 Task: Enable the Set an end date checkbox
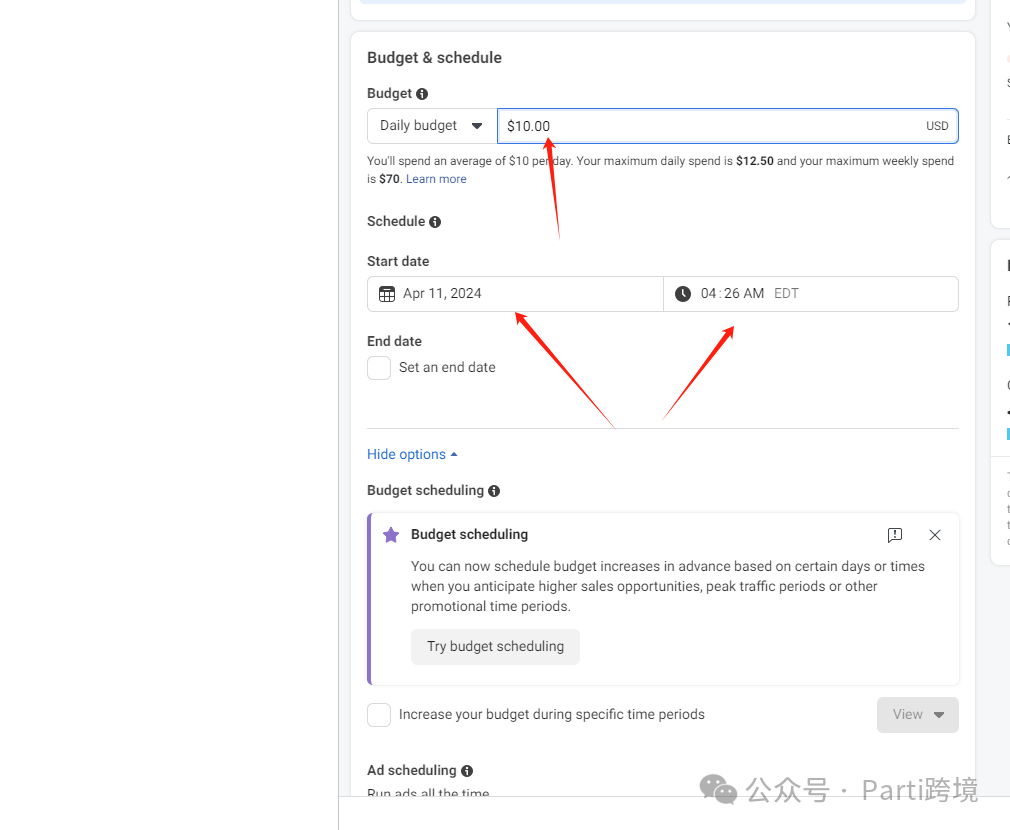click(x=379, y=368)
